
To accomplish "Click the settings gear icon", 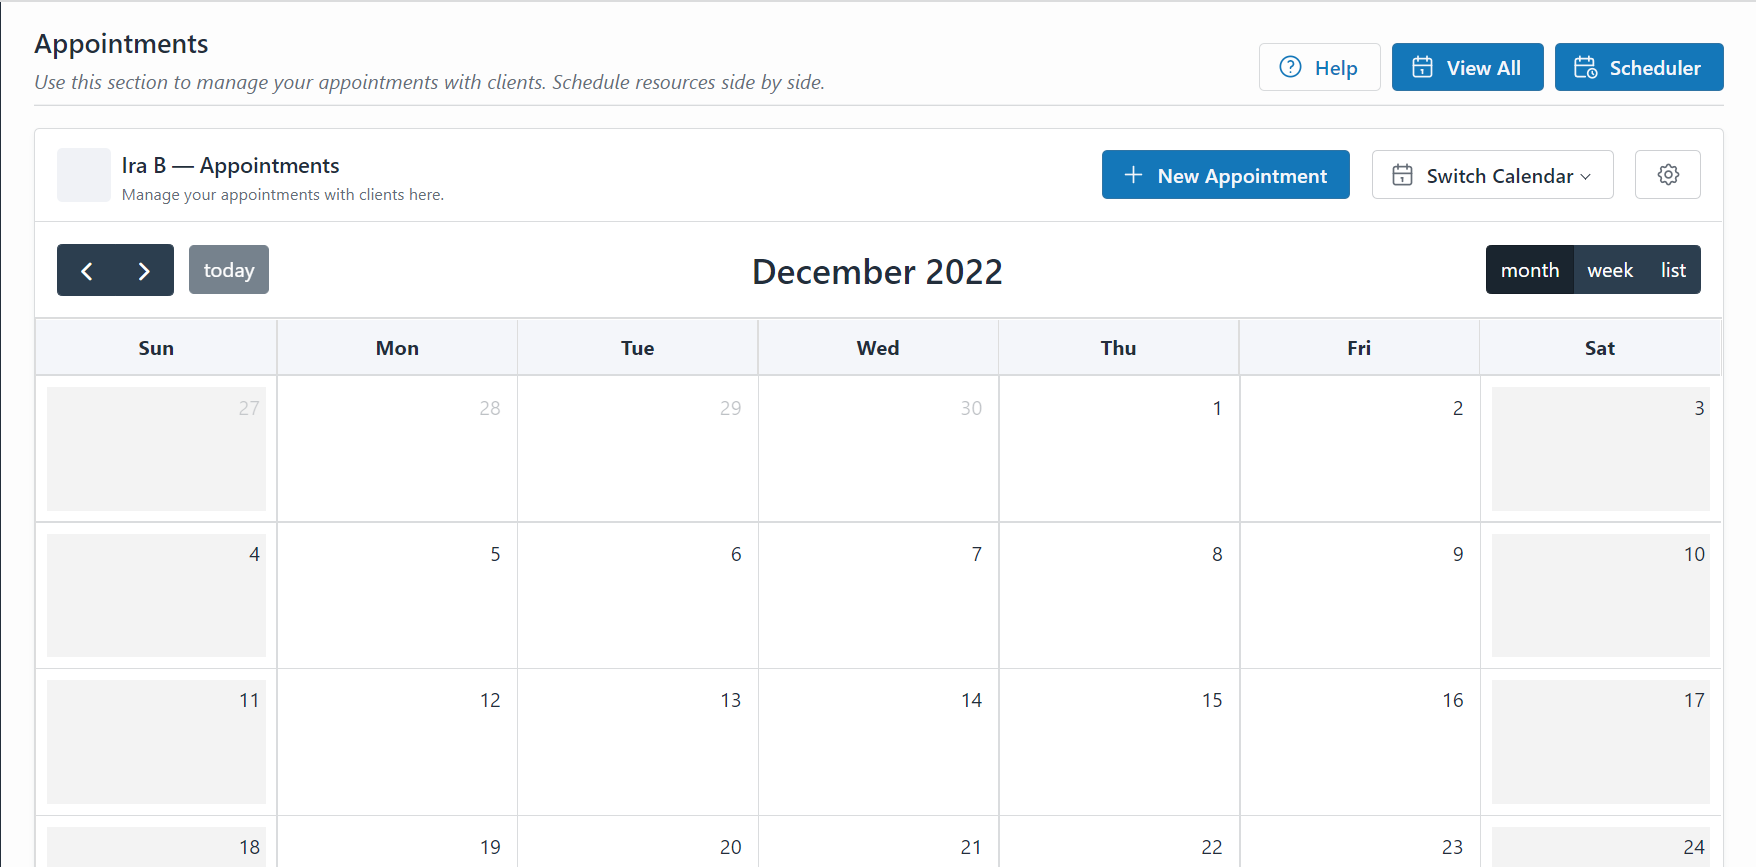I will (x=1667, y=174).
